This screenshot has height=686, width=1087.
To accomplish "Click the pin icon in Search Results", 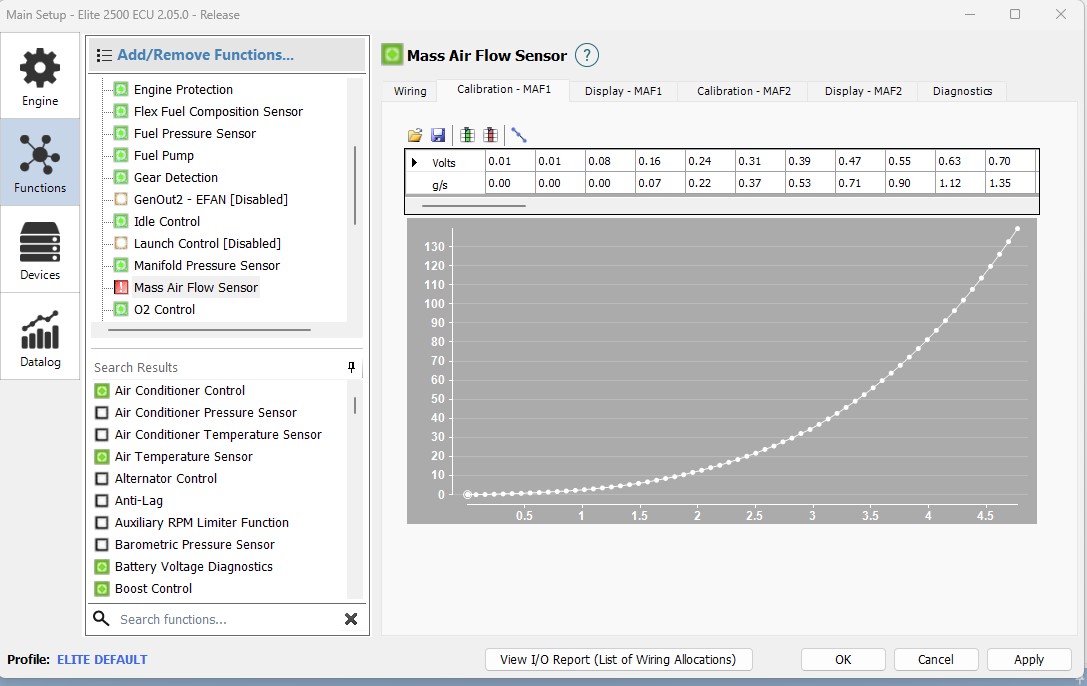I will (351, 367).
